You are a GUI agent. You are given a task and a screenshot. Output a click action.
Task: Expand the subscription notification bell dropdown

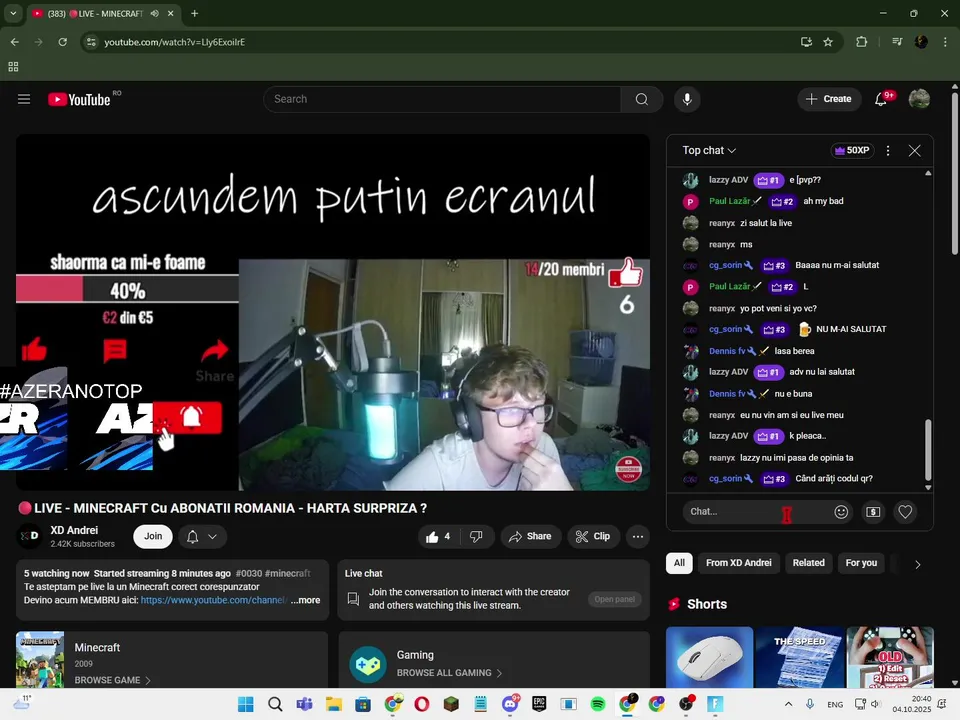[x=203, y=536]
